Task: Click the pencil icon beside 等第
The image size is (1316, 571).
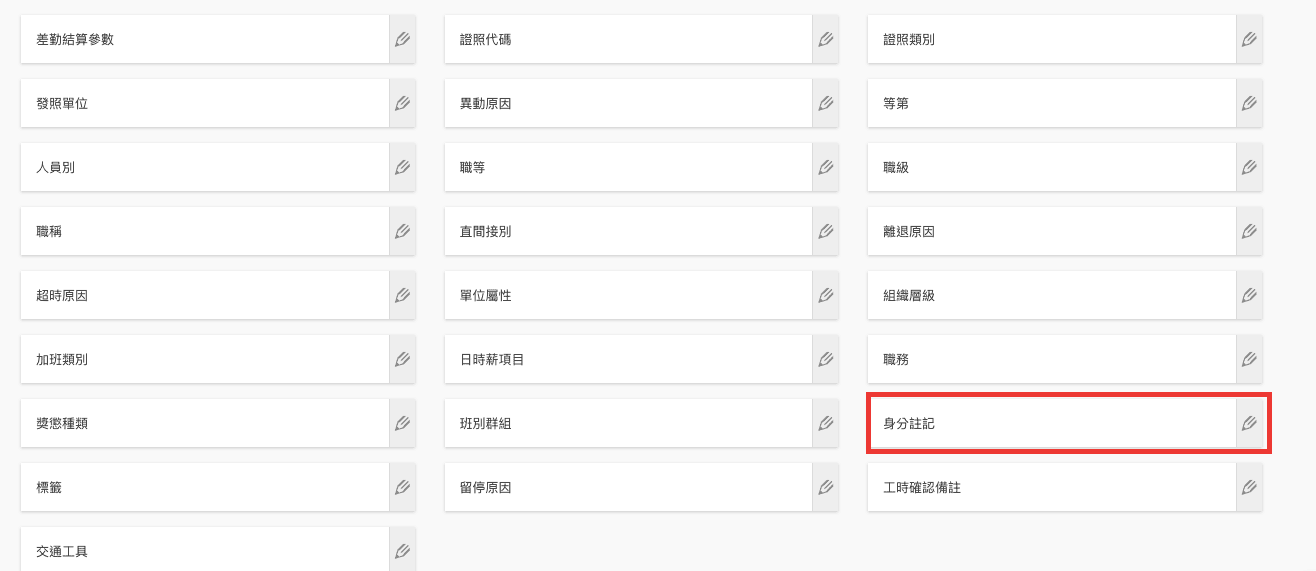Action: click(x=1249, y=104)
